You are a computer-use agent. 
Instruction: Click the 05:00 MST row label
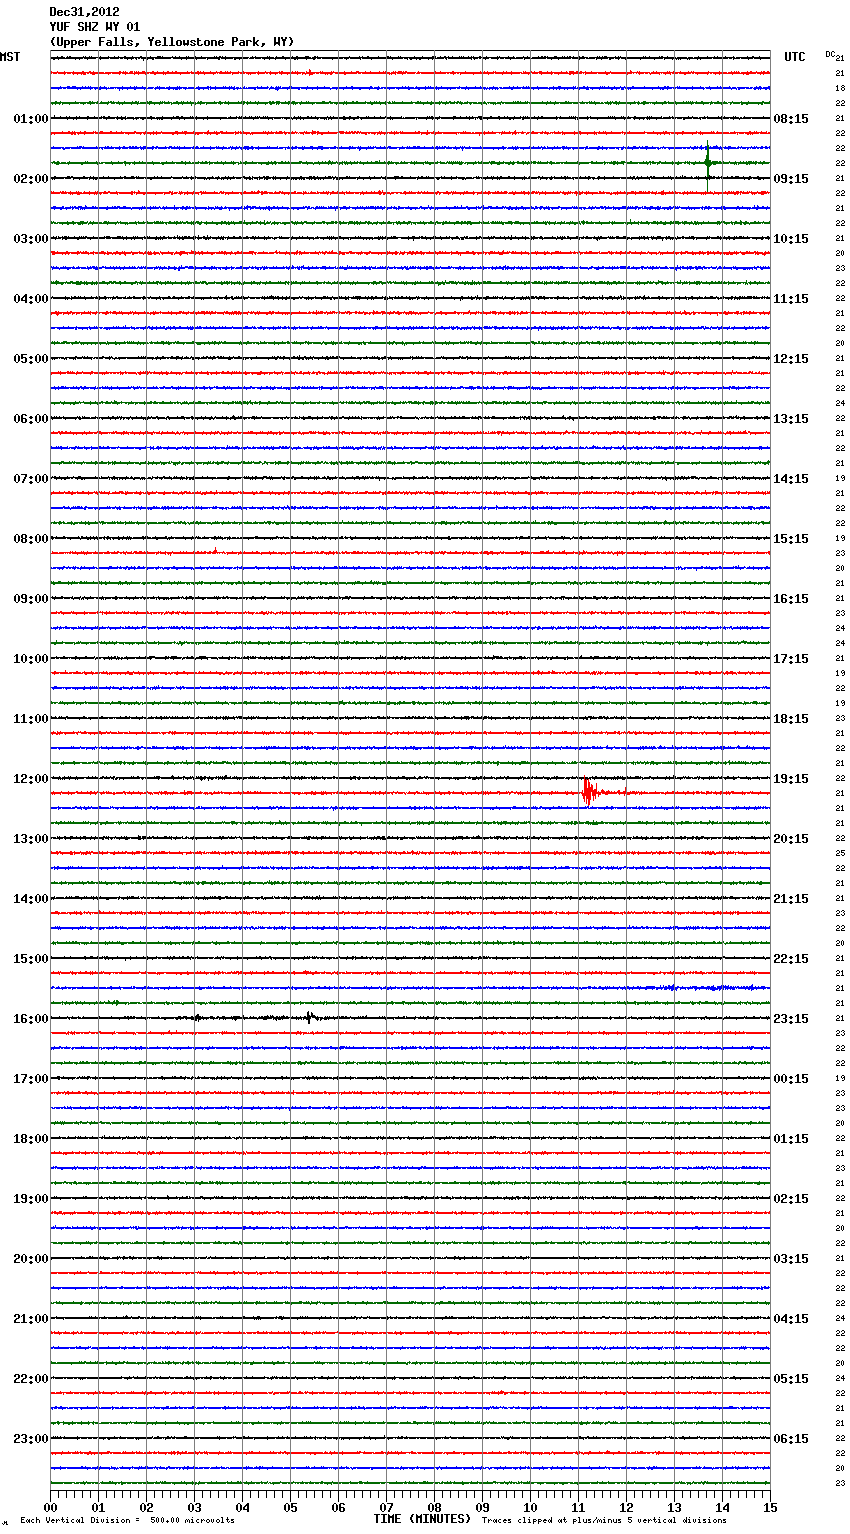(31, 359)
